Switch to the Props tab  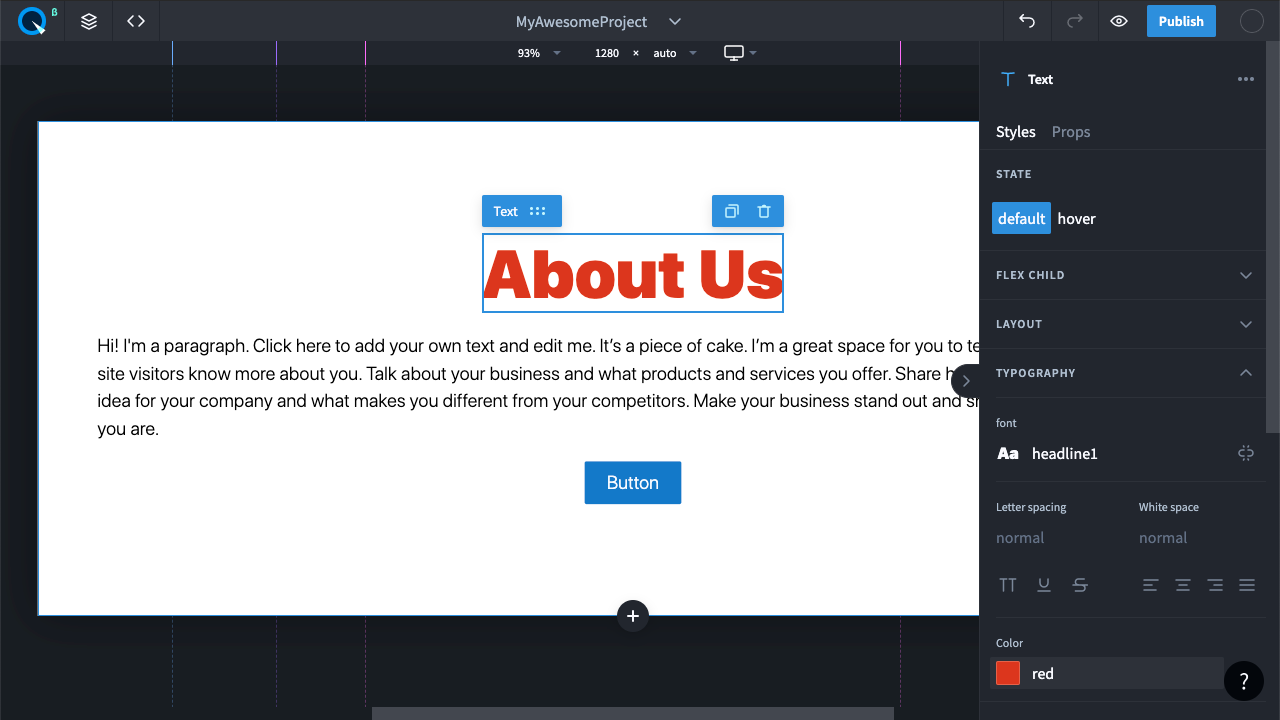pyautogui.click(x=1070, y=132)
